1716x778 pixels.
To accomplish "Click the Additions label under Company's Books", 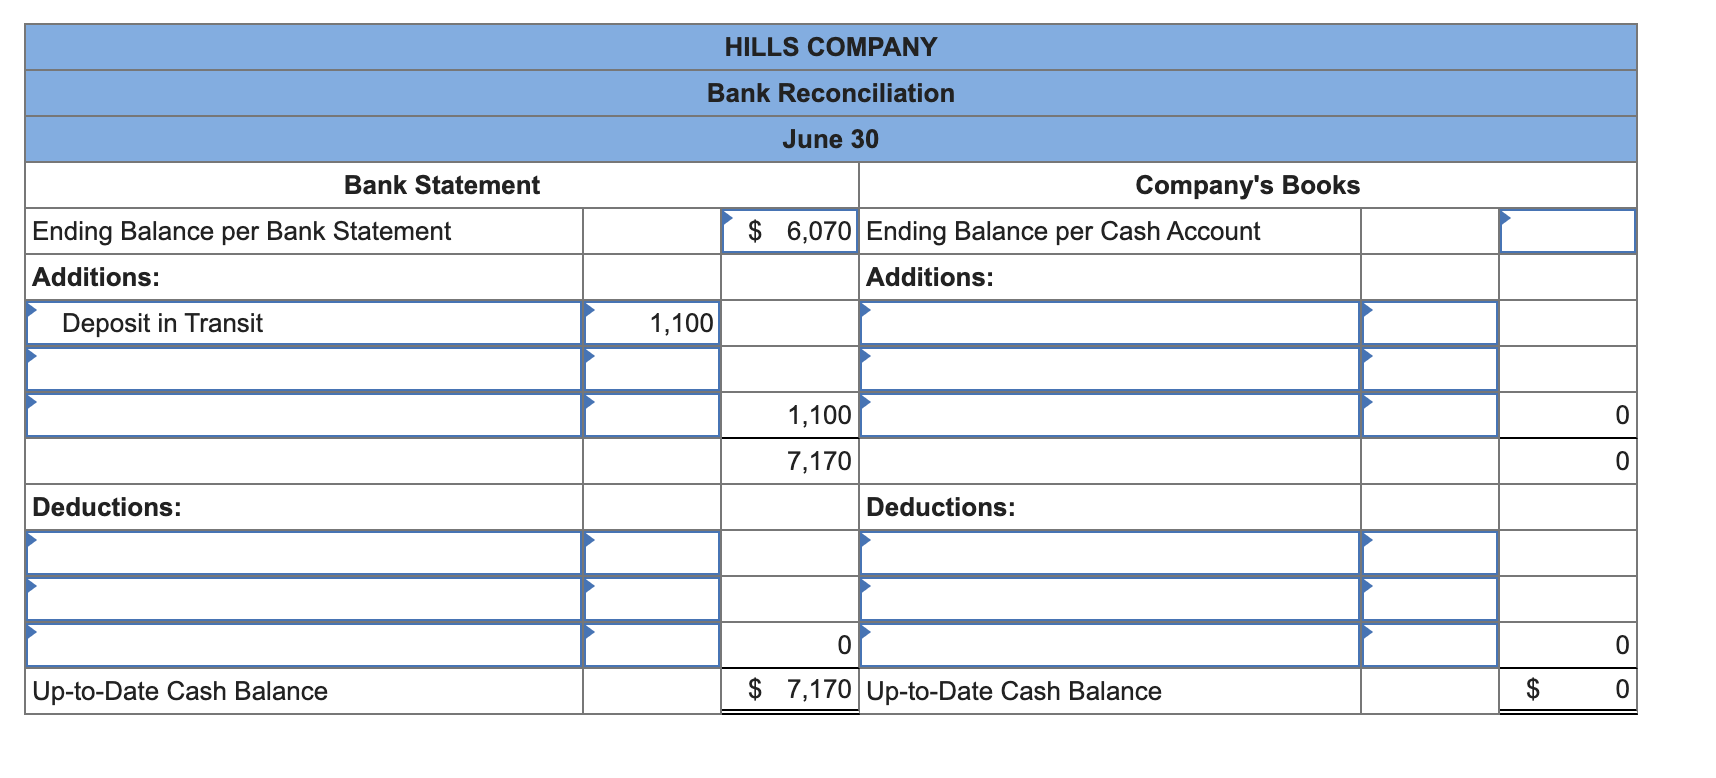I will (930, 277).
